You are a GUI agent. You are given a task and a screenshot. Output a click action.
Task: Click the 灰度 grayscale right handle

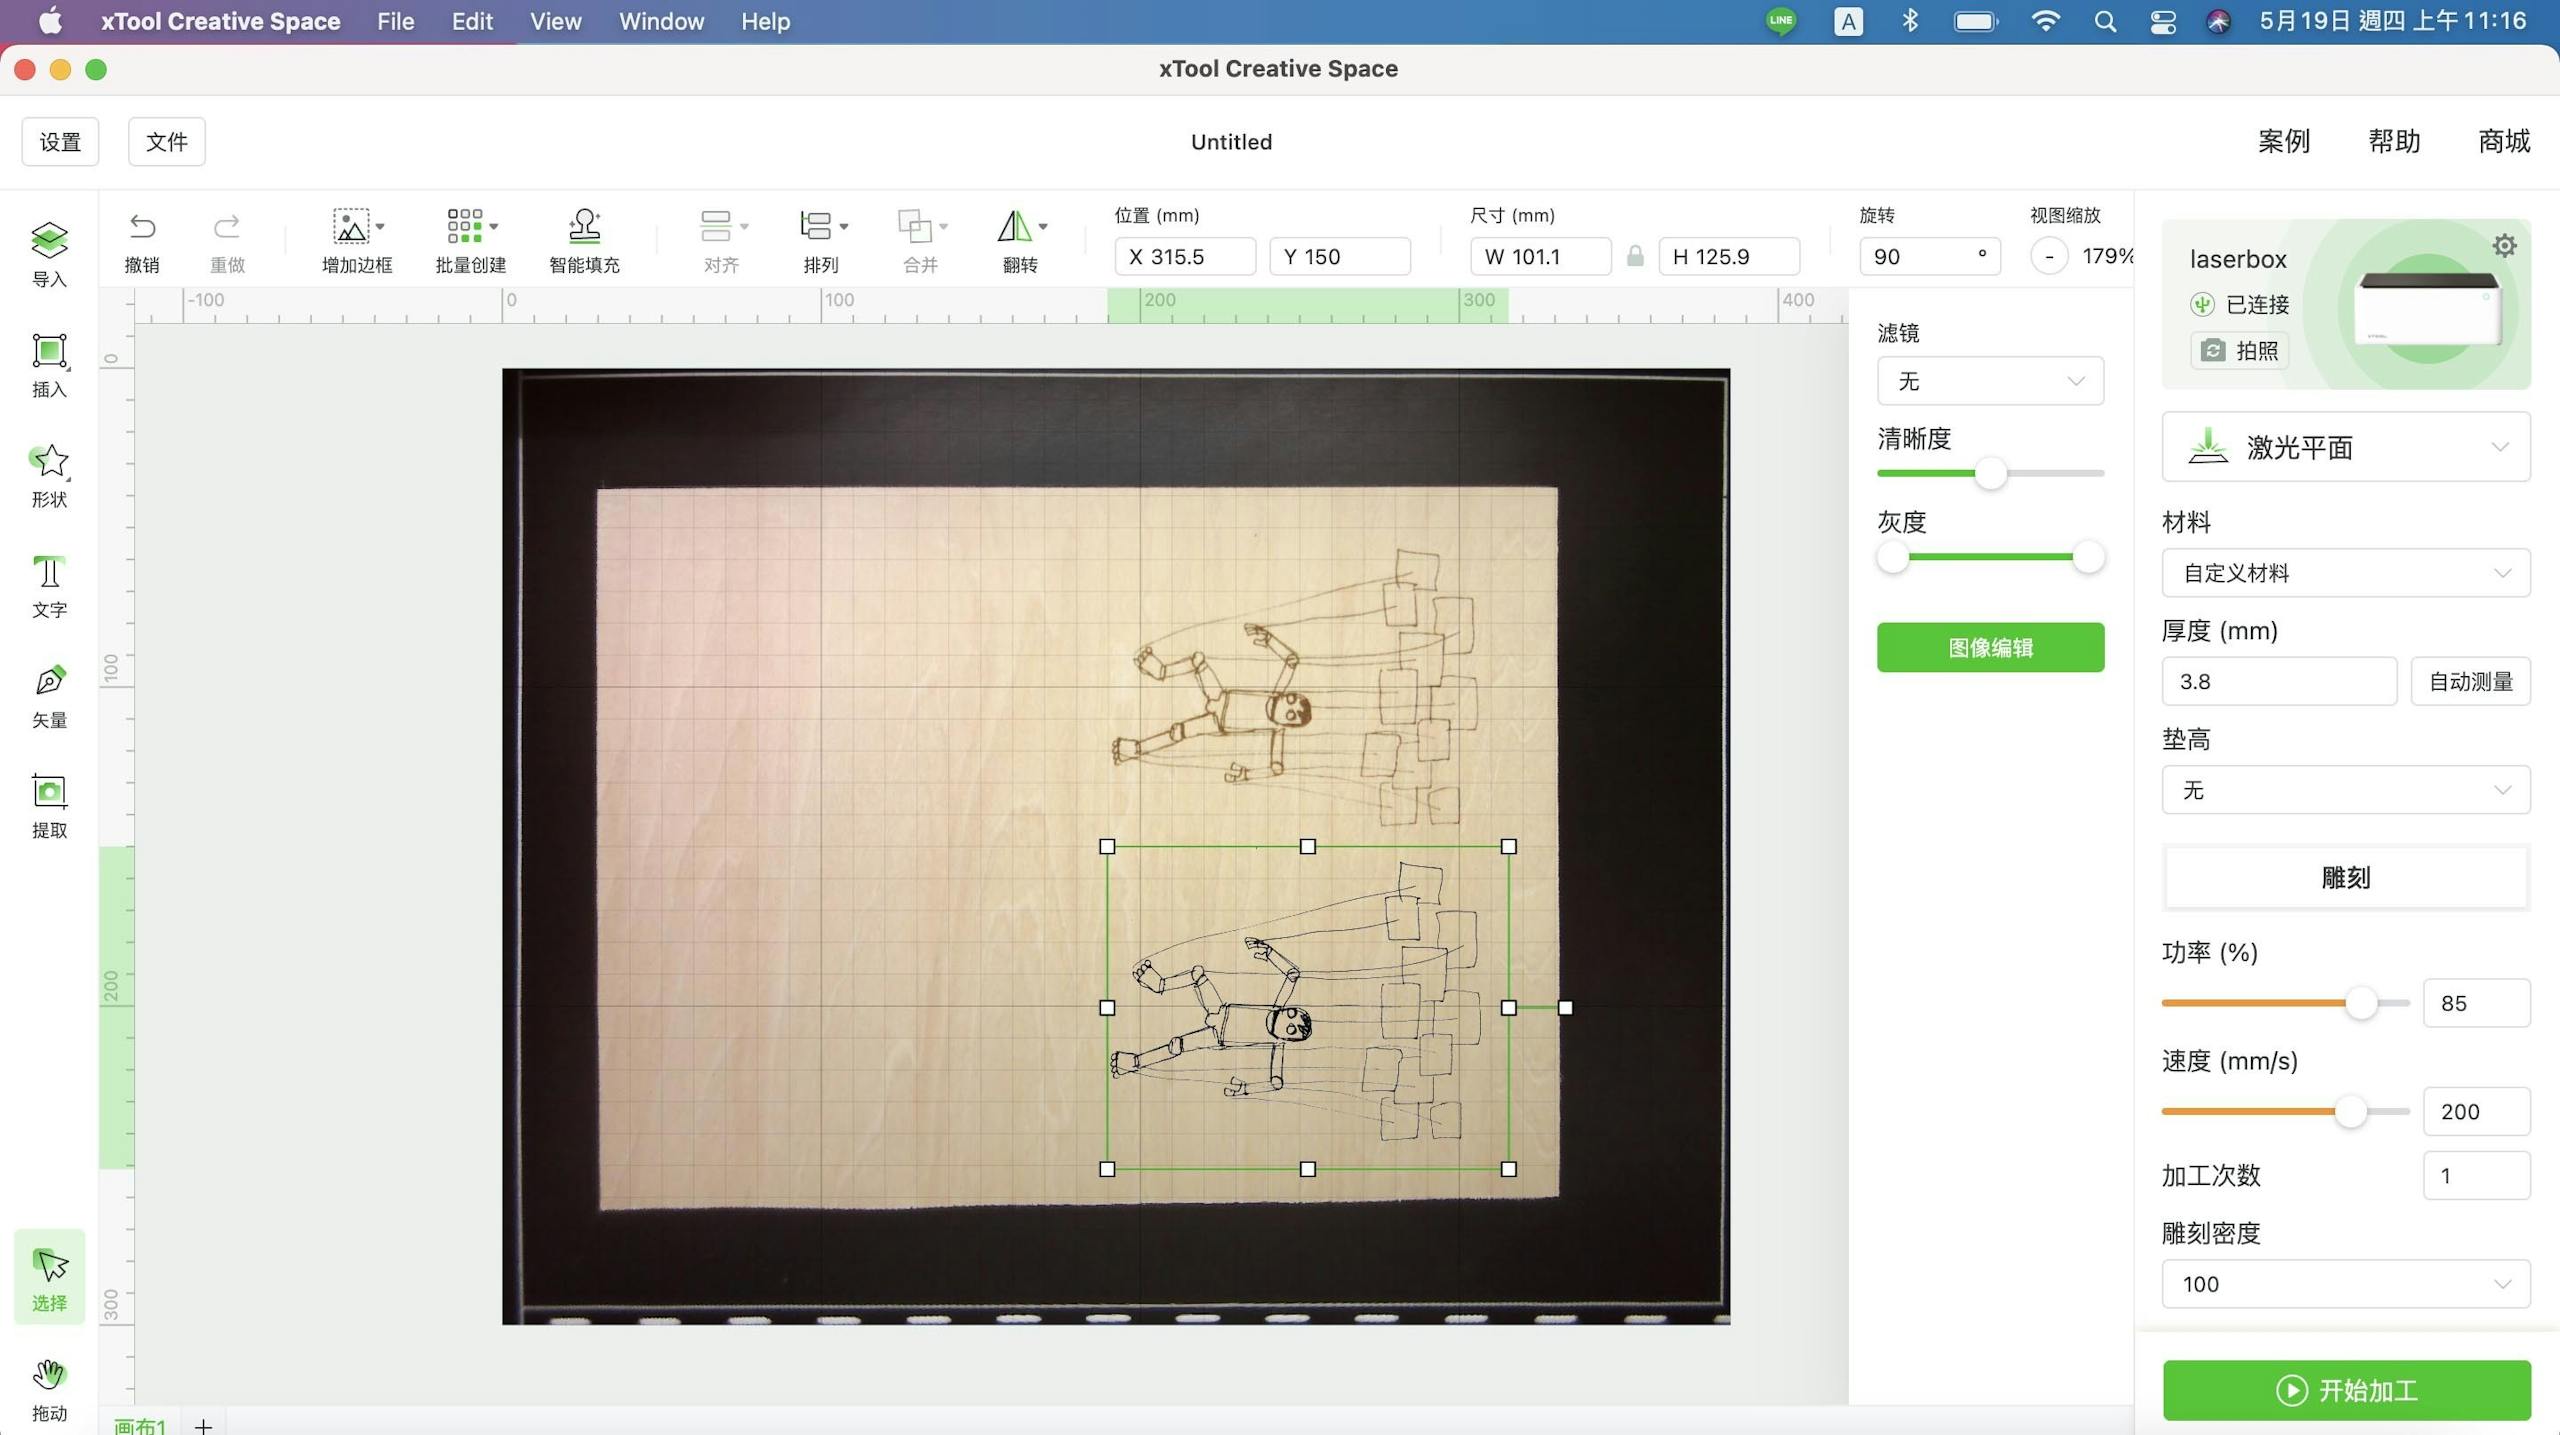coord(2088,557)
